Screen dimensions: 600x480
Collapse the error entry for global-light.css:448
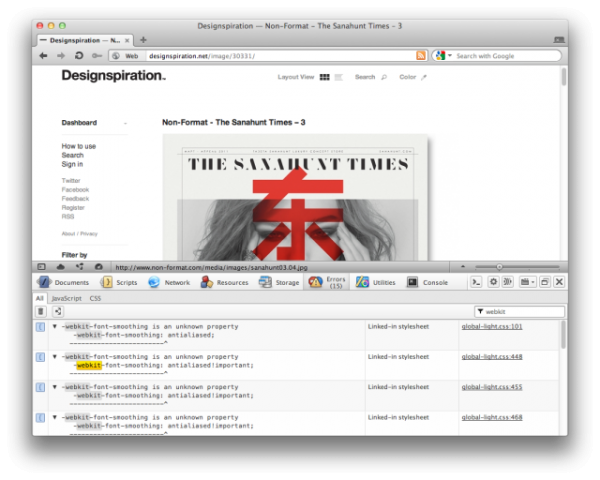tap(55, 357)
